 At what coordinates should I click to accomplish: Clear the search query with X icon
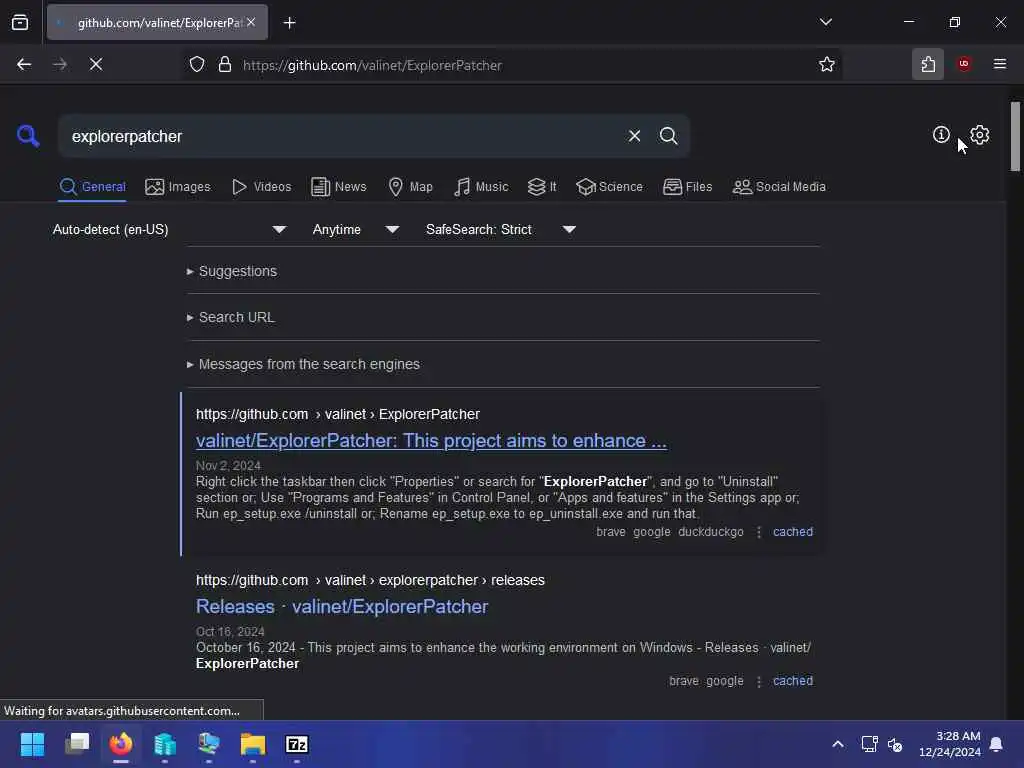click(x=634, y=136)
